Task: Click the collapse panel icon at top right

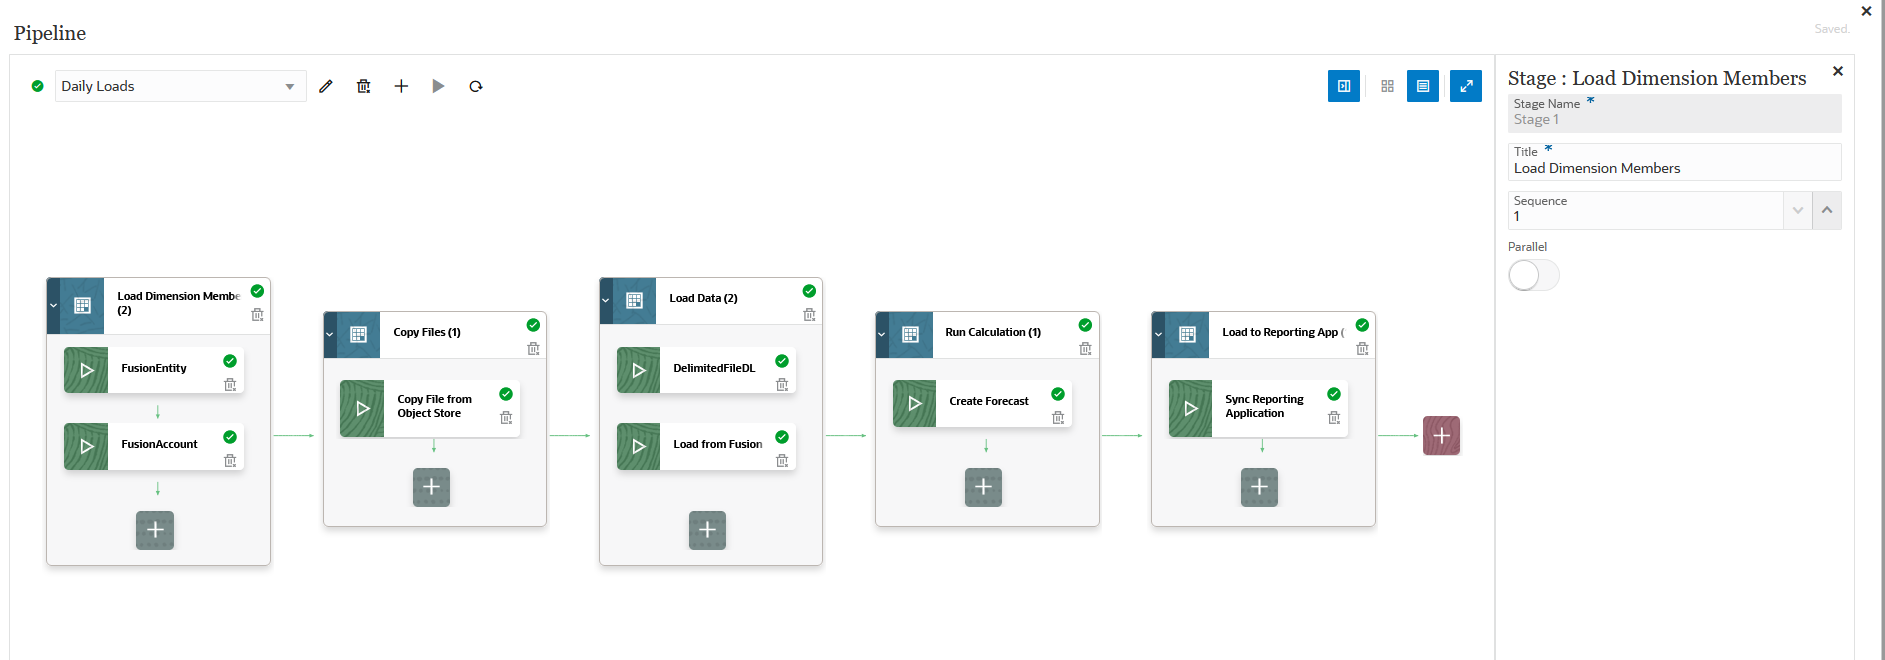Action: click(x=1344, y=86)
